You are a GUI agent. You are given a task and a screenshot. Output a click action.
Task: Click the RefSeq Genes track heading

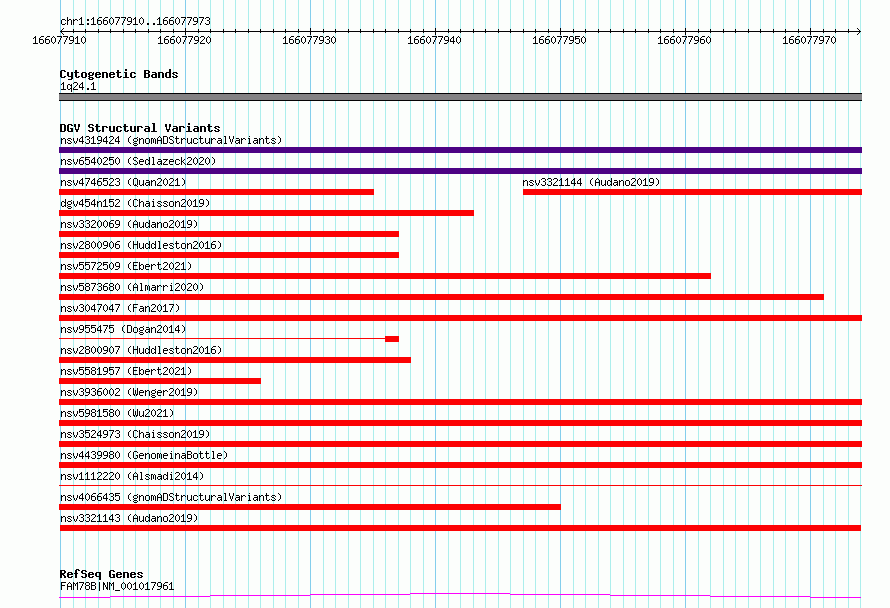click(x=101, y=574)
